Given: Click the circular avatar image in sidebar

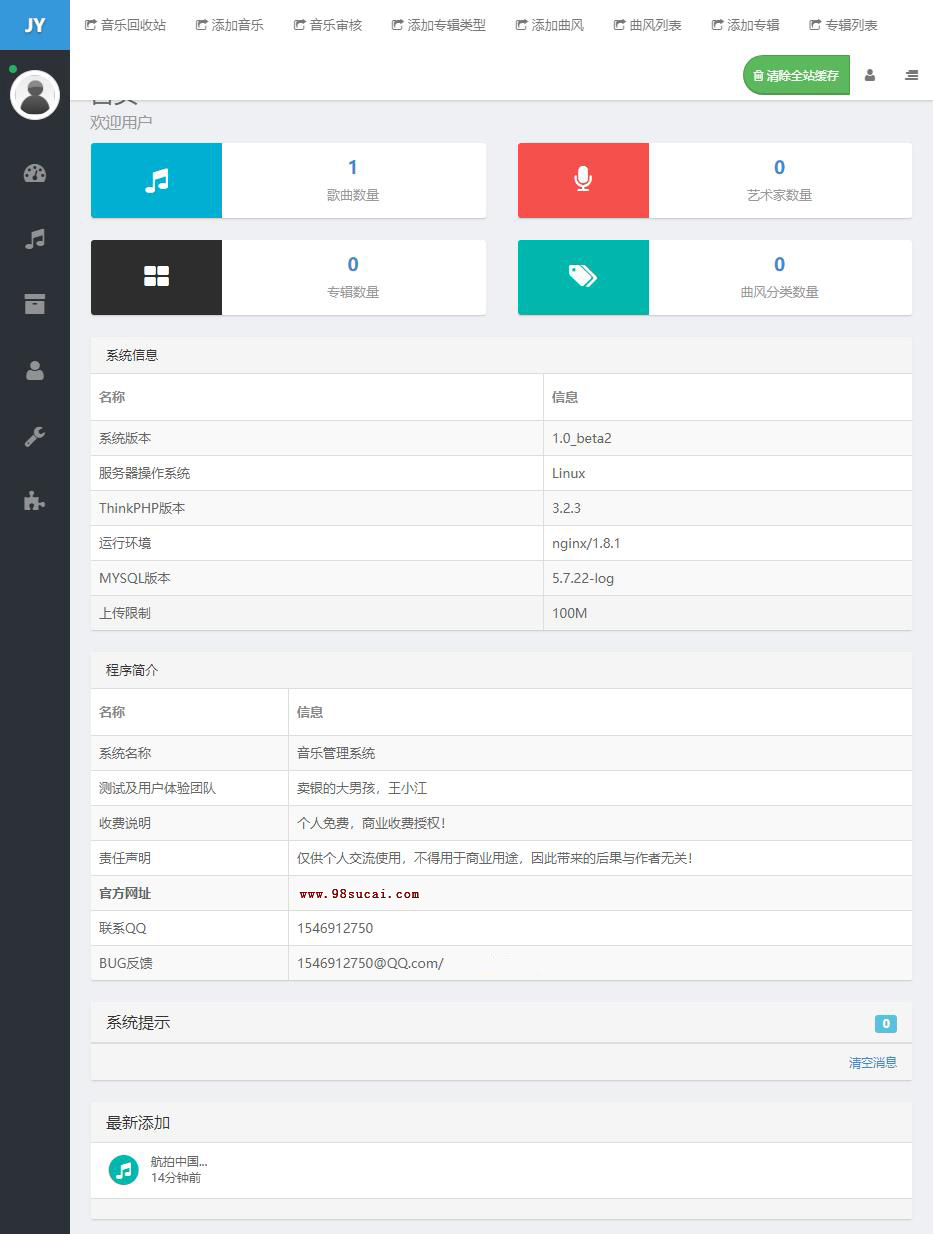Looking at the screenshot, I should (x=35, y=95).
